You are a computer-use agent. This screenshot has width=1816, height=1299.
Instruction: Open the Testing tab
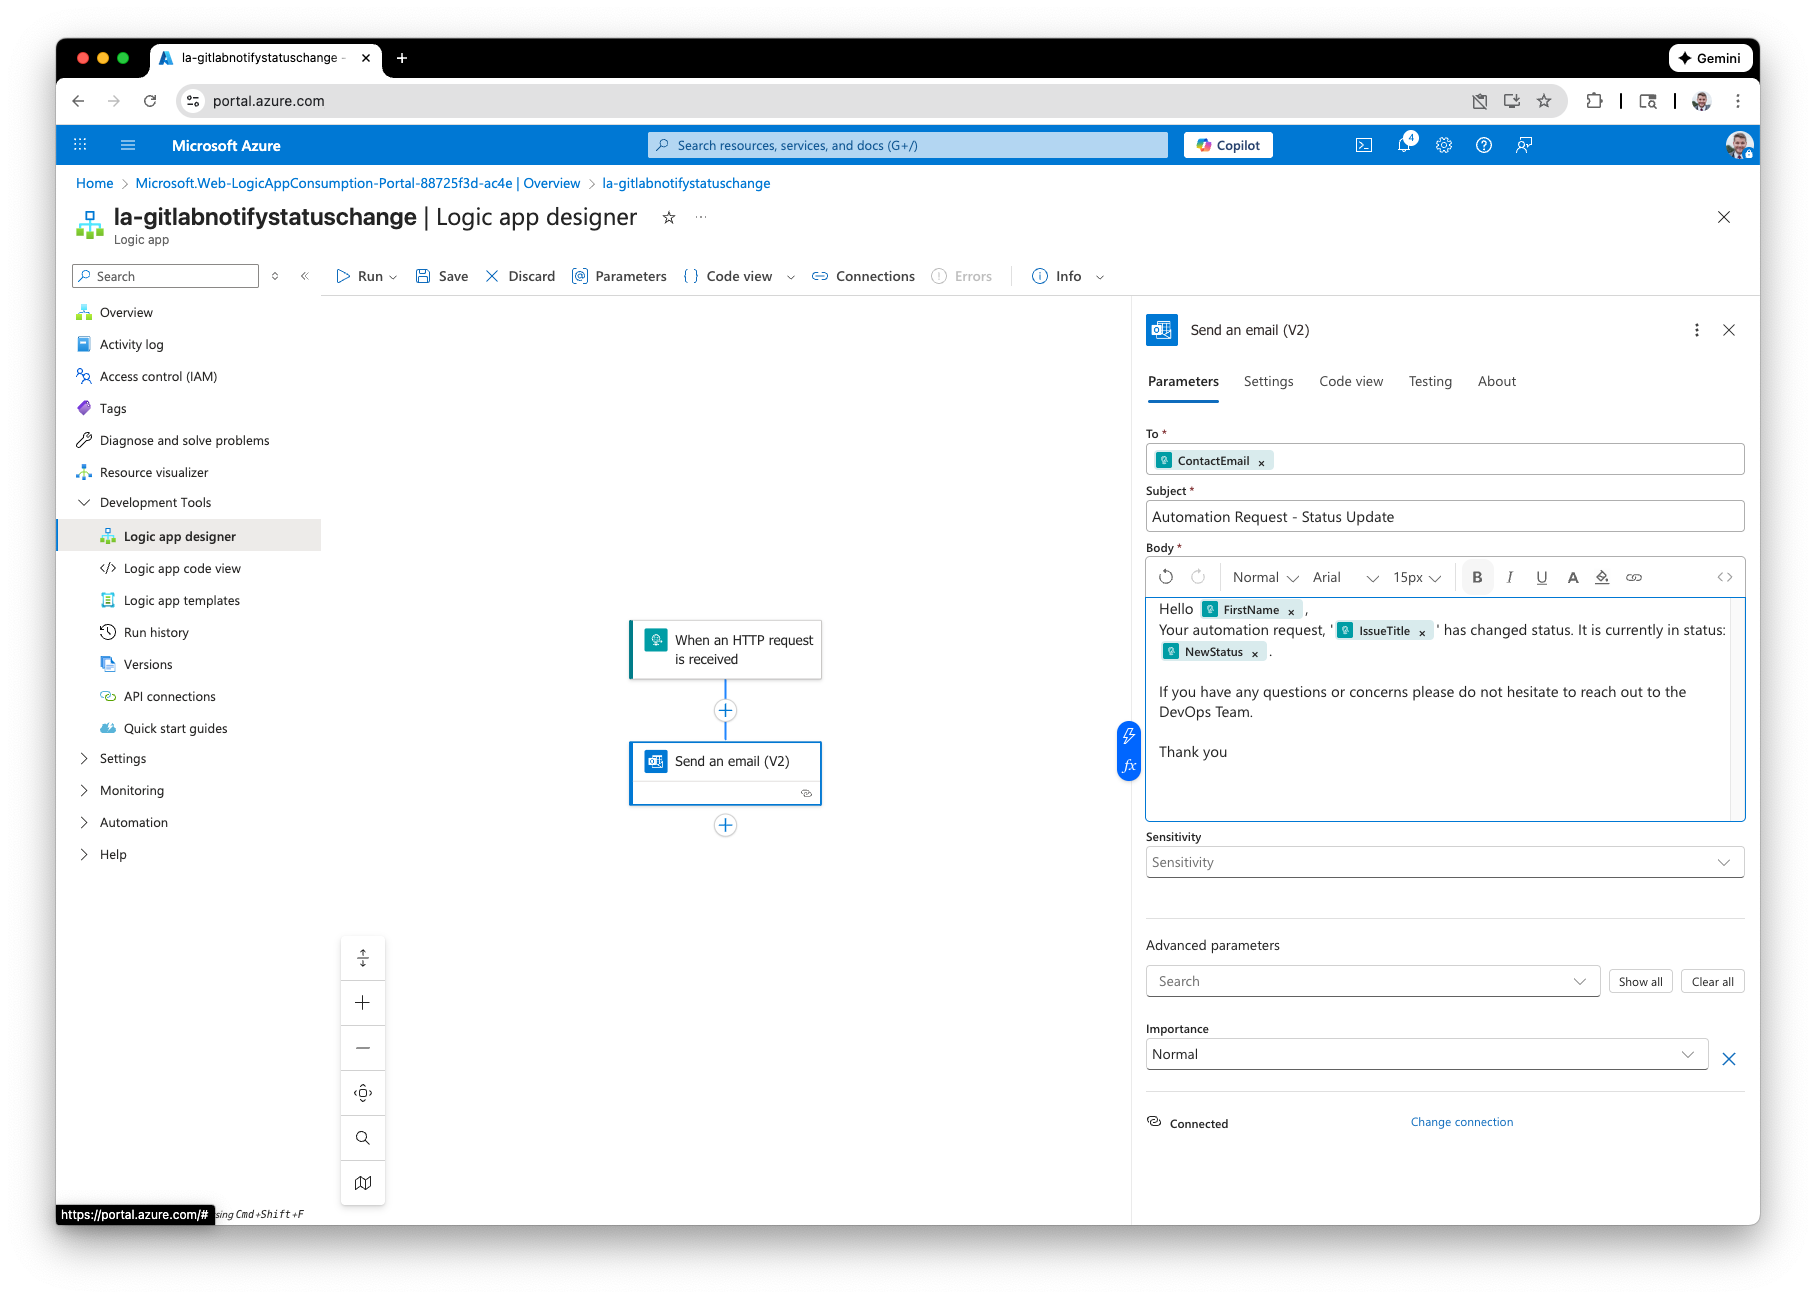(1430, 381)
